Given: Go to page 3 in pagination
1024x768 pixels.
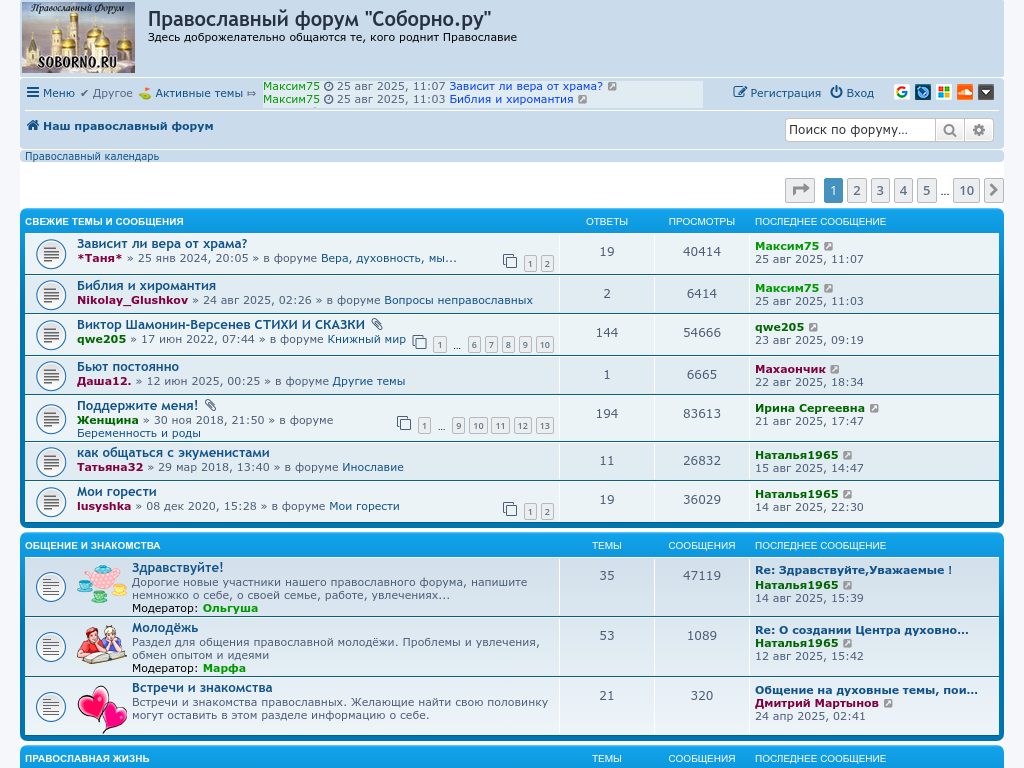Looking at the screenshot, I should pyautogui.click(x=880, y=191).
